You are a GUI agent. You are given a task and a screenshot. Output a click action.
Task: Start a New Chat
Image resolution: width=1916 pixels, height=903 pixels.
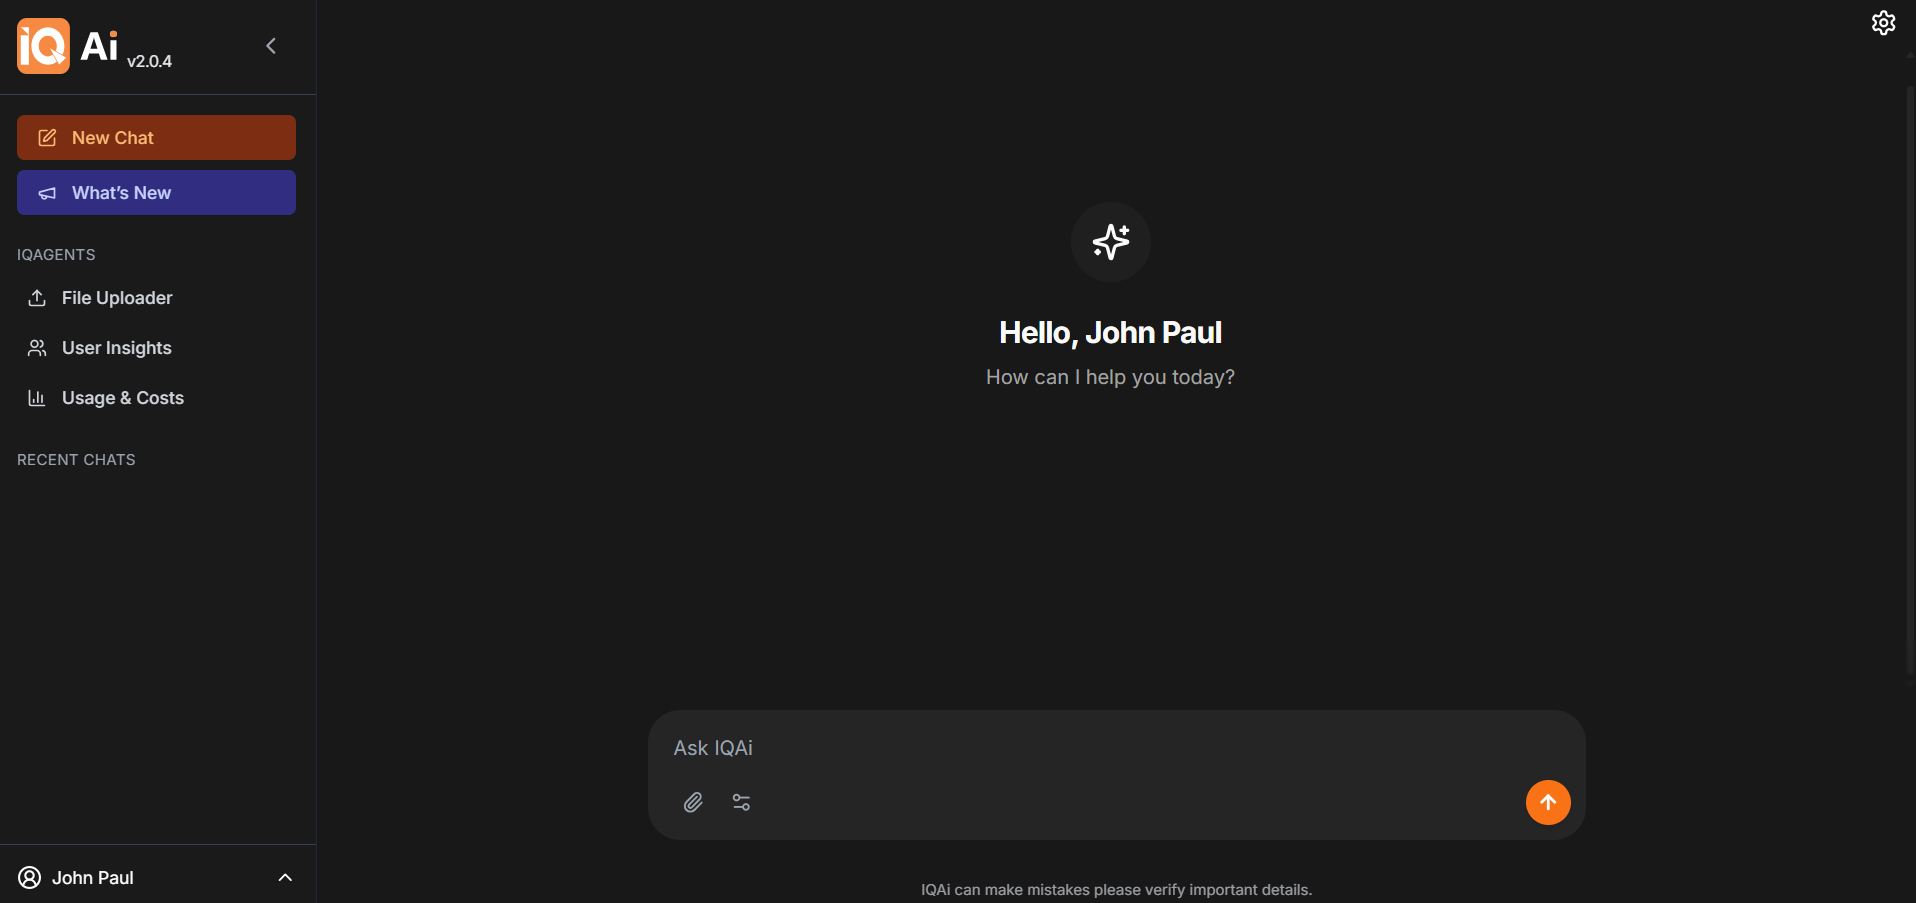[156, 137]
